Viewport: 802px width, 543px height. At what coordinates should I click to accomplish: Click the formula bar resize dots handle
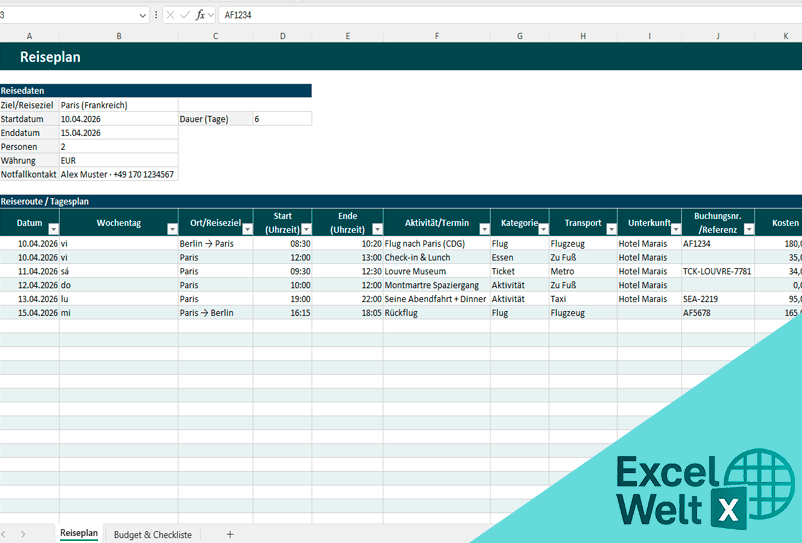(x=156, y=15)
